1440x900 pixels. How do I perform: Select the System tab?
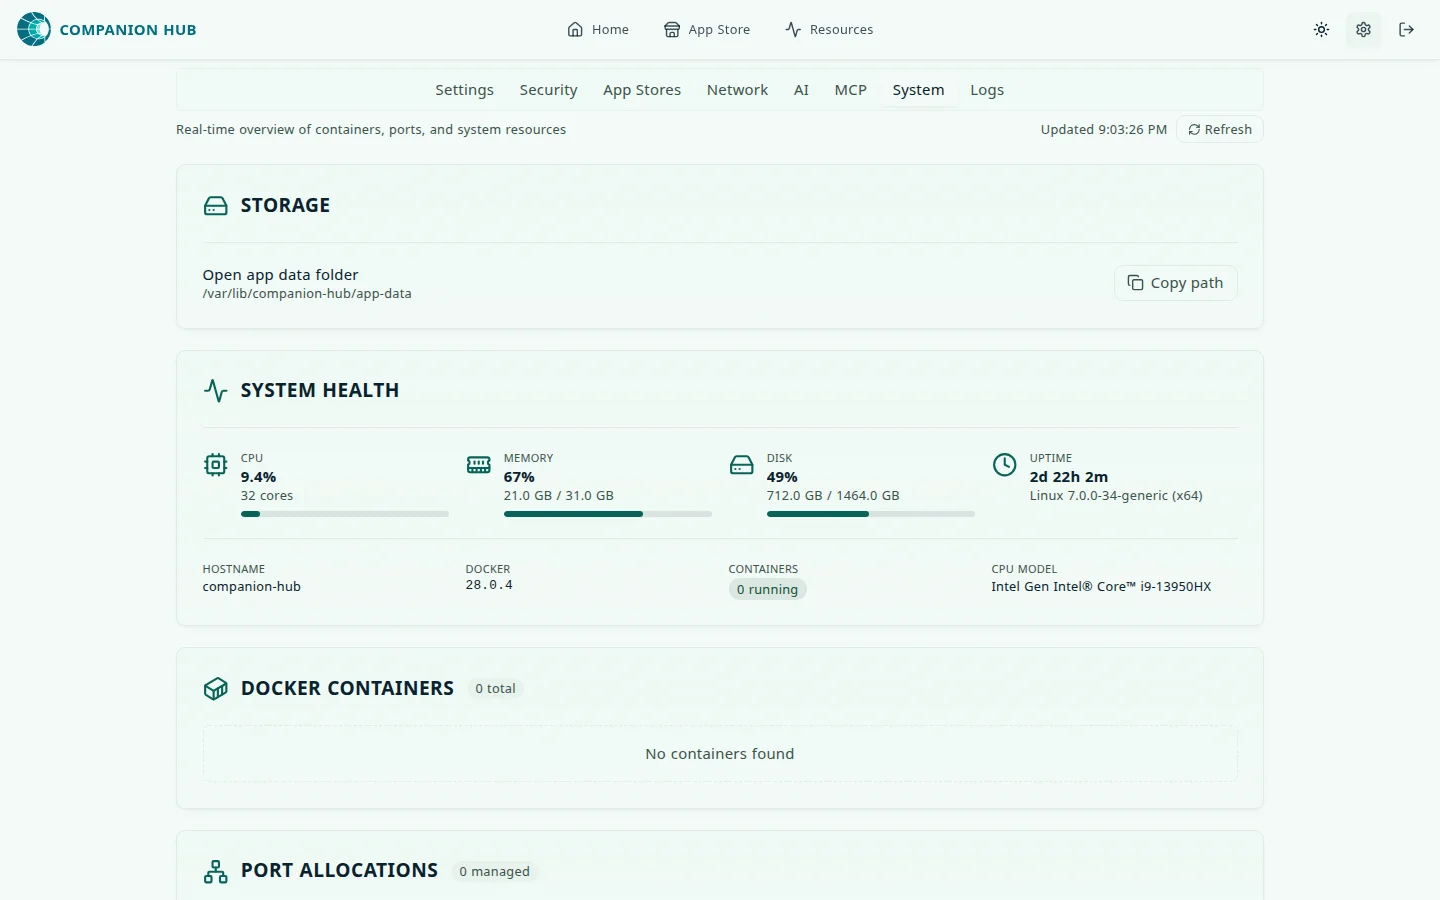point(918,90)
